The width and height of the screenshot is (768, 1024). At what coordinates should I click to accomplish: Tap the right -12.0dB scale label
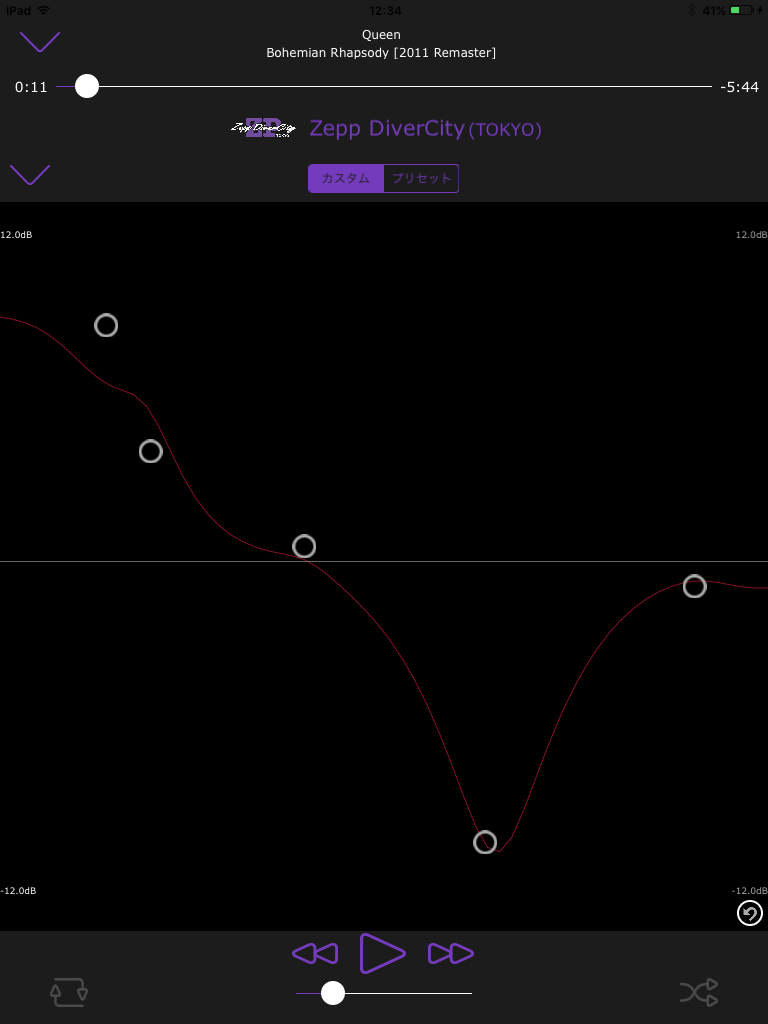[750, 891]
